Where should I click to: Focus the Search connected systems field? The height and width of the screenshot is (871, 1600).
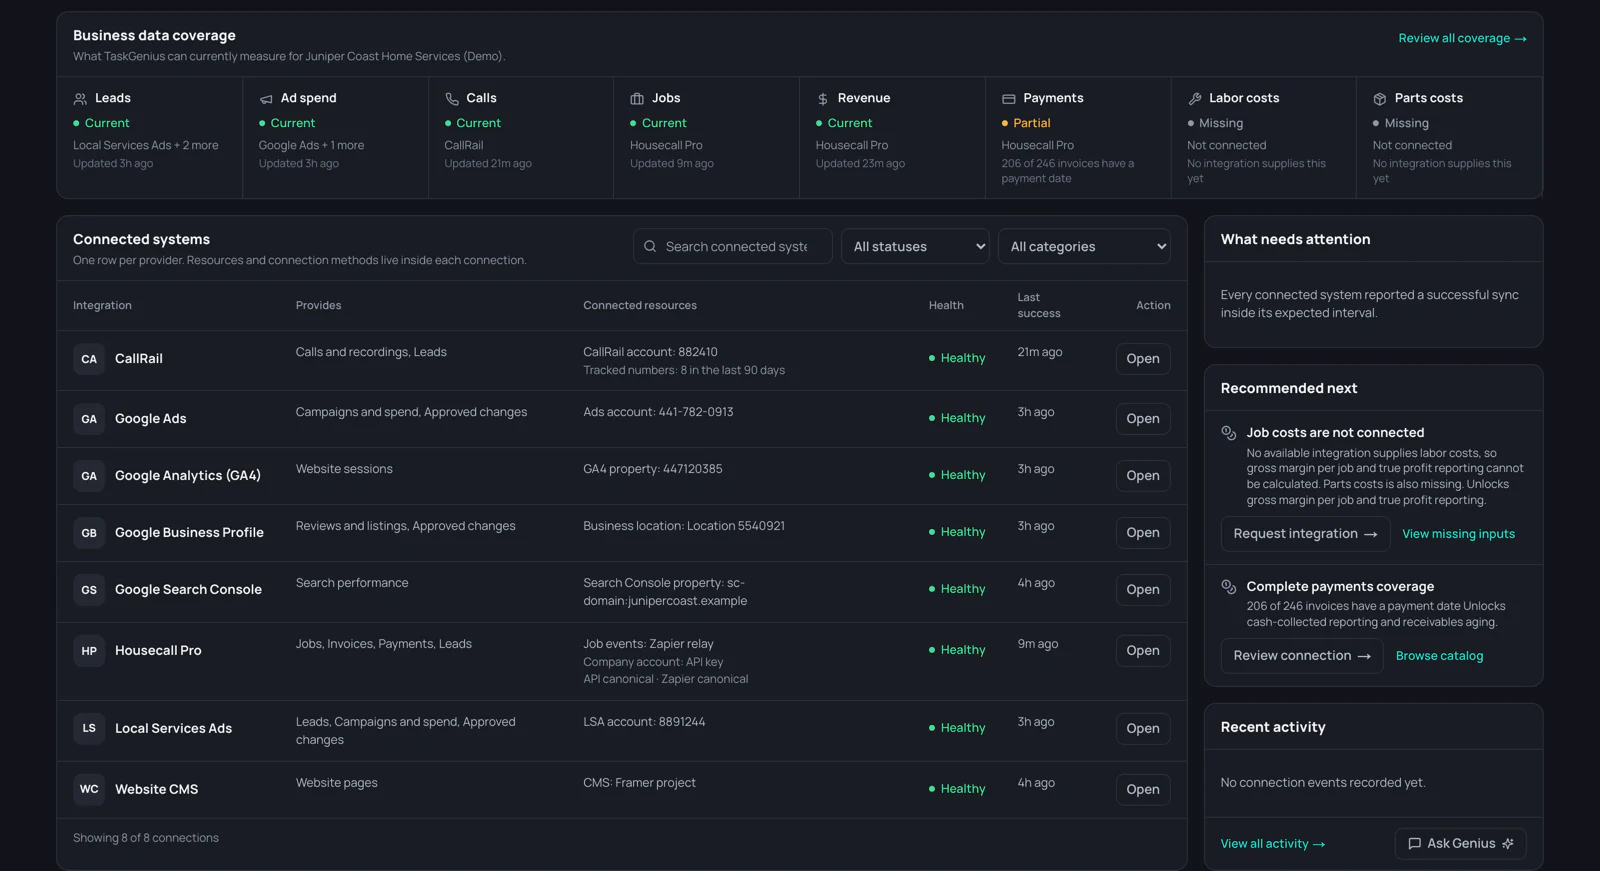click(x=733, y=246)
